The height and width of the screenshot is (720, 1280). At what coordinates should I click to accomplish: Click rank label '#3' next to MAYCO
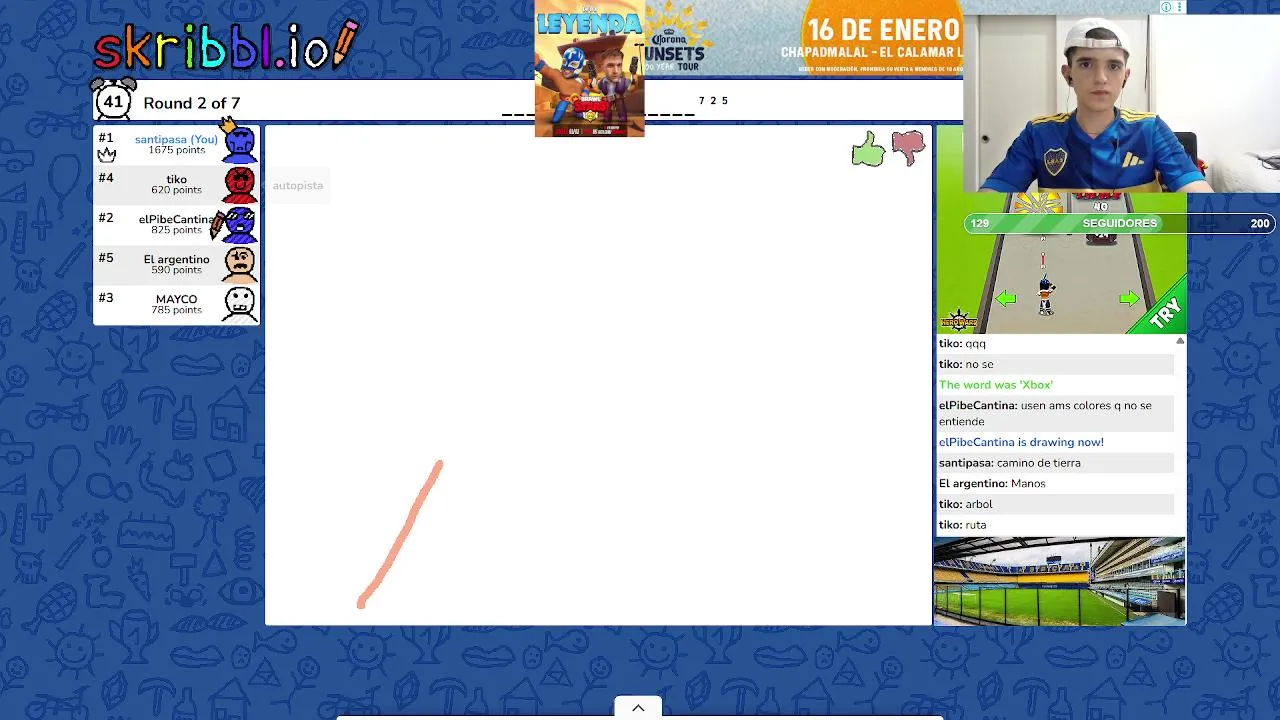point(106,298)
